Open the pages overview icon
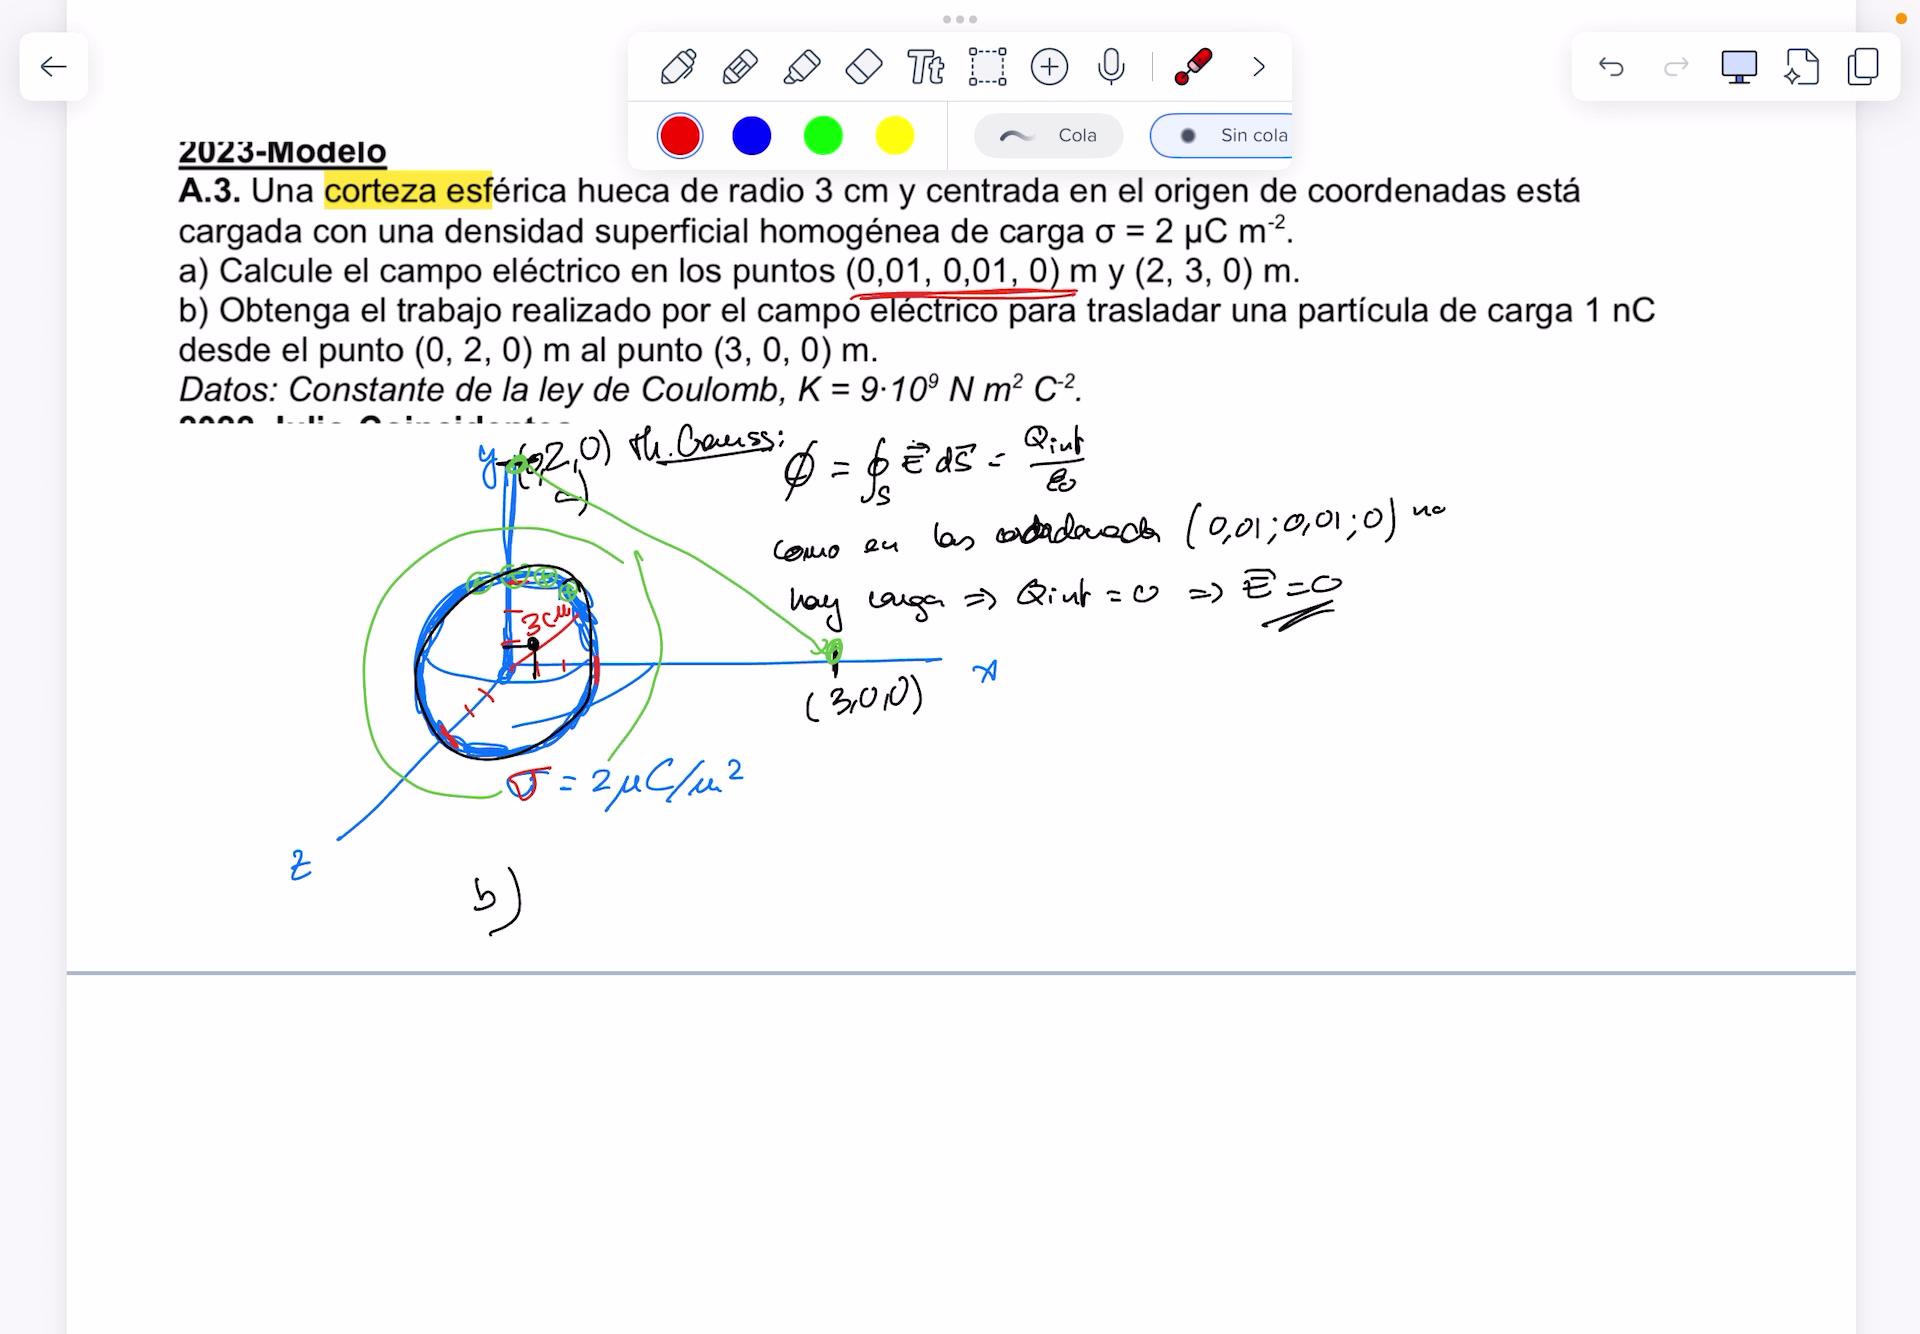Image resolution: width=1920 pixels, height=1334 pixels. click(1863, 67)
